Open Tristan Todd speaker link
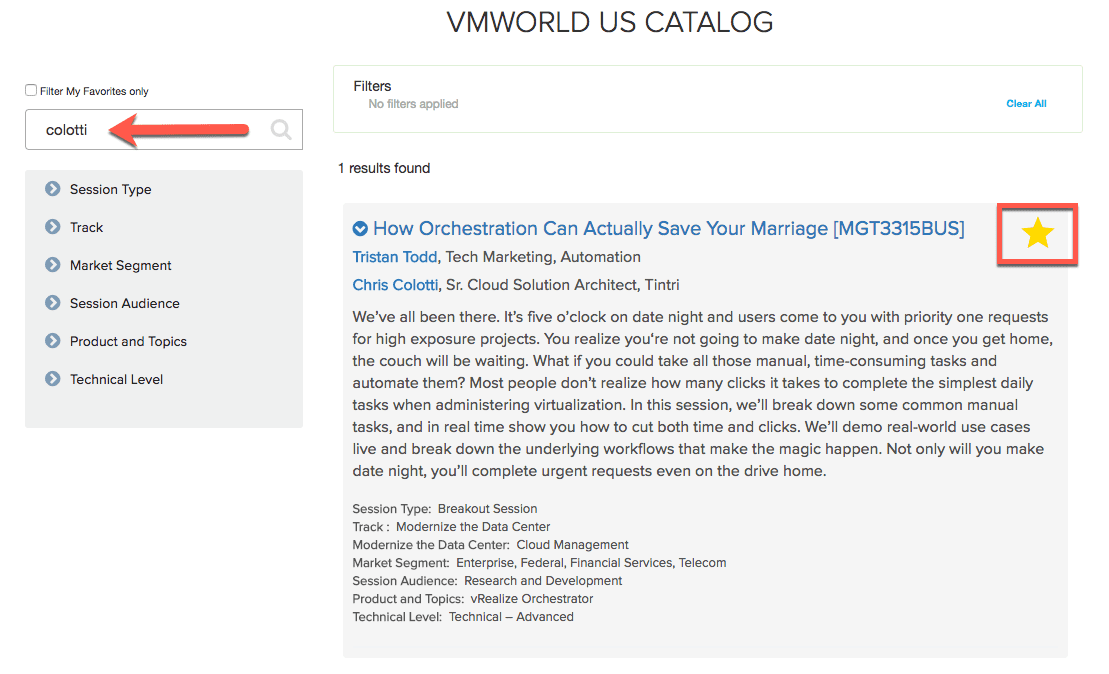Screen dimensions: 1109x674 click(395, 257)
